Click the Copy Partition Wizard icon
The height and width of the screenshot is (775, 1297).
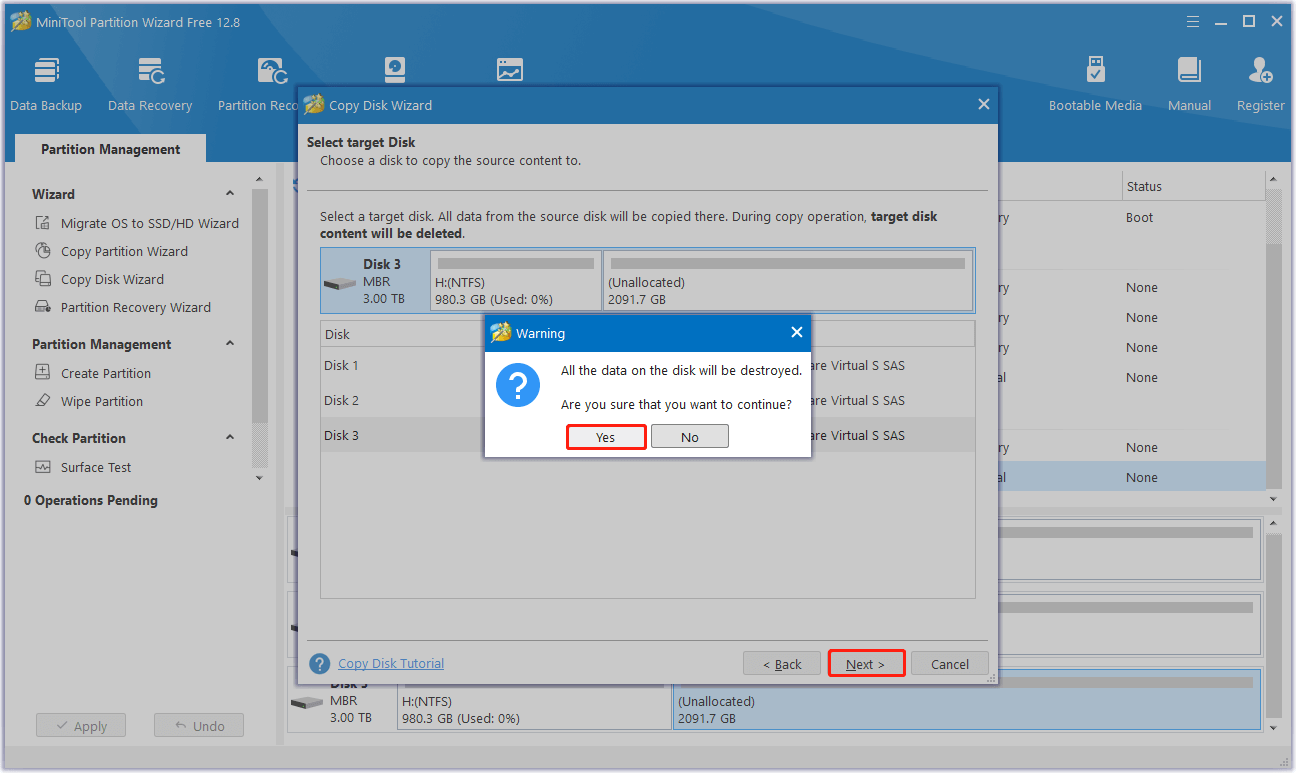(43, 251)
